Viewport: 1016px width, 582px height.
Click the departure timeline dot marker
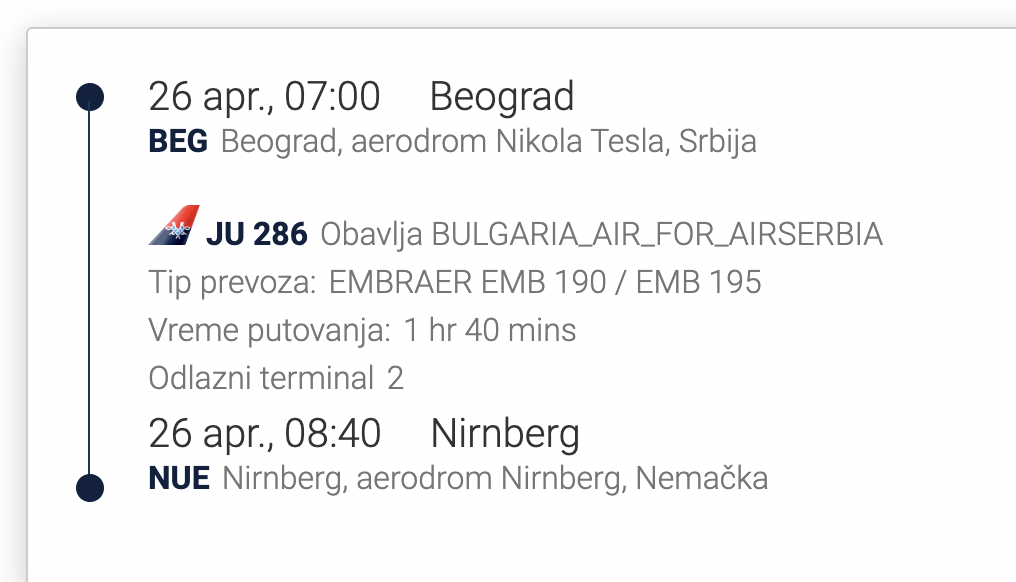point(90,97)
